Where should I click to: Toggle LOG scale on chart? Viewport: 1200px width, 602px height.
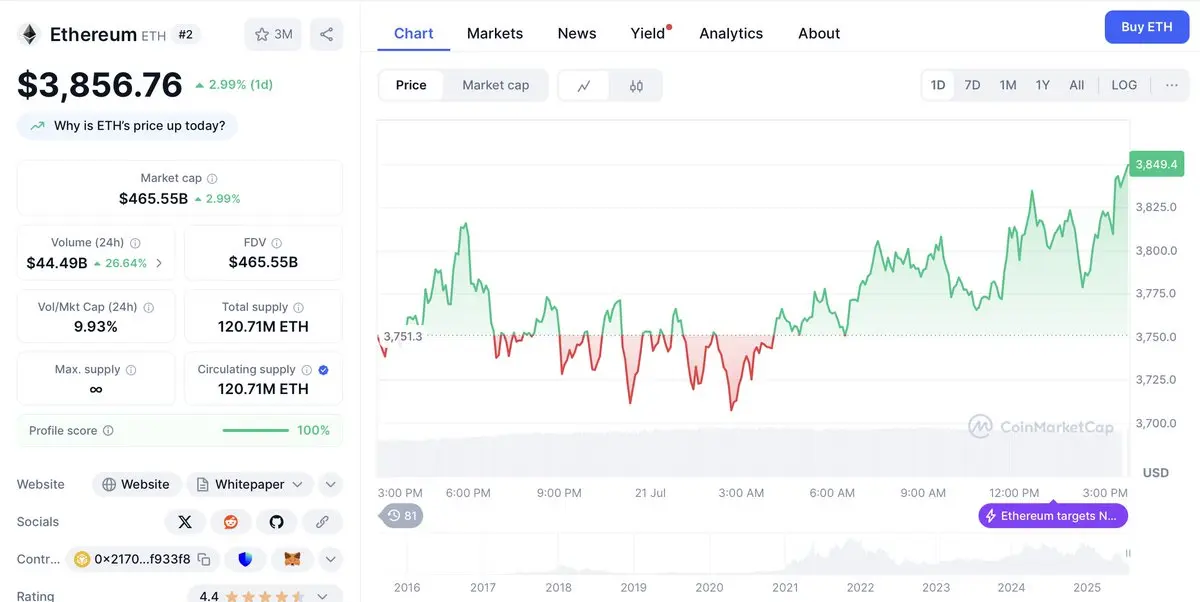[1124, 85]
